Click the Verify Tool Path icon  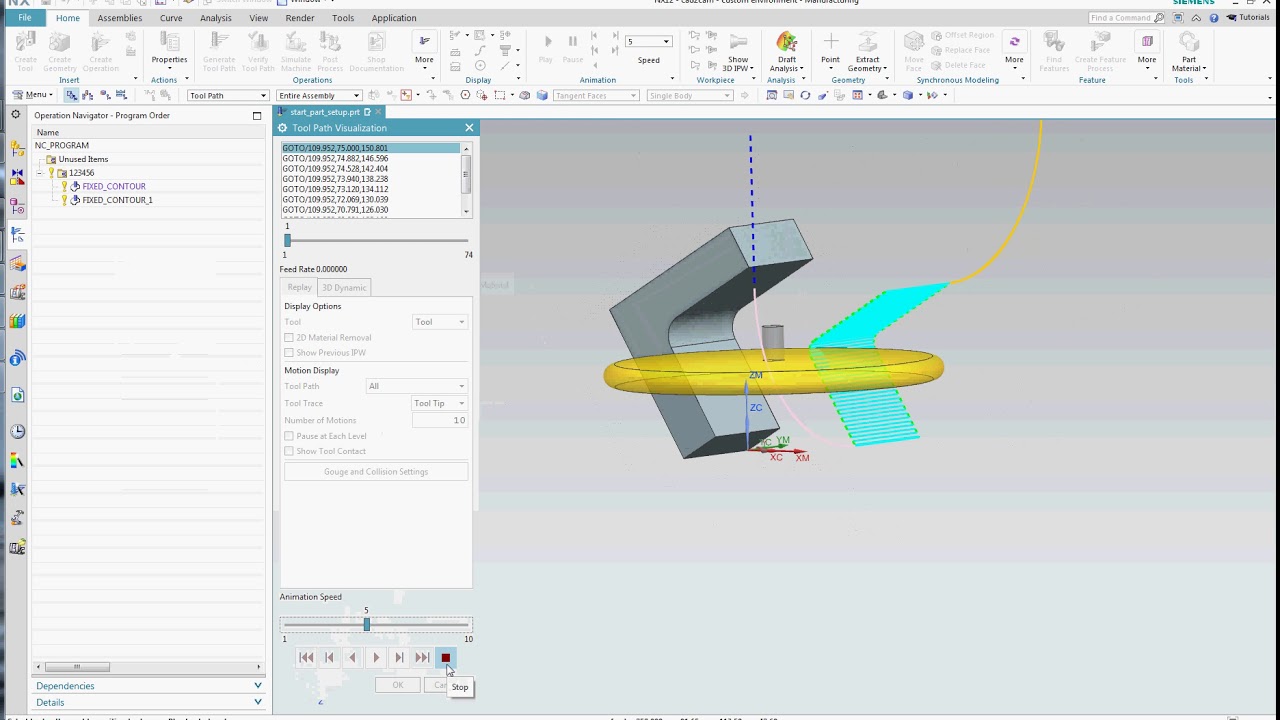[258, 51]
